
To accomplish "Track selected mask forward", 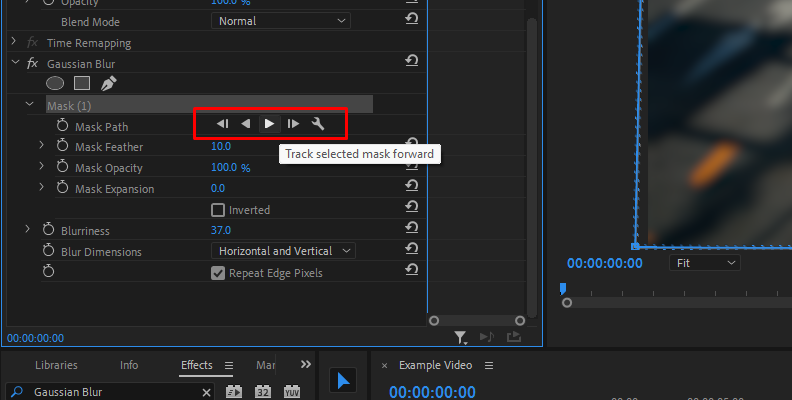I will coord(269,124).
